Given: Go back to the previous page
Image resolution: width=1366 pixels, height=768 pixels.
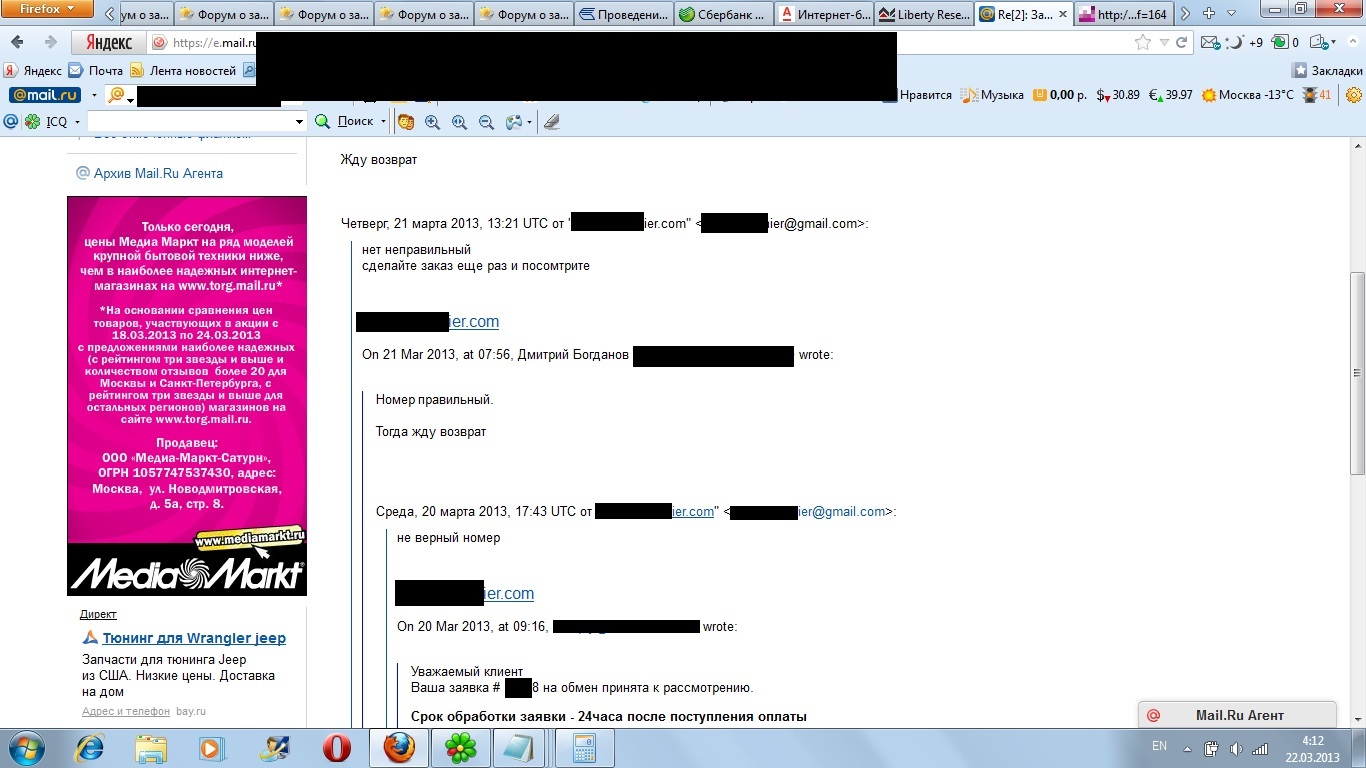Looking at the screenshot, I should tap(17, 43).
